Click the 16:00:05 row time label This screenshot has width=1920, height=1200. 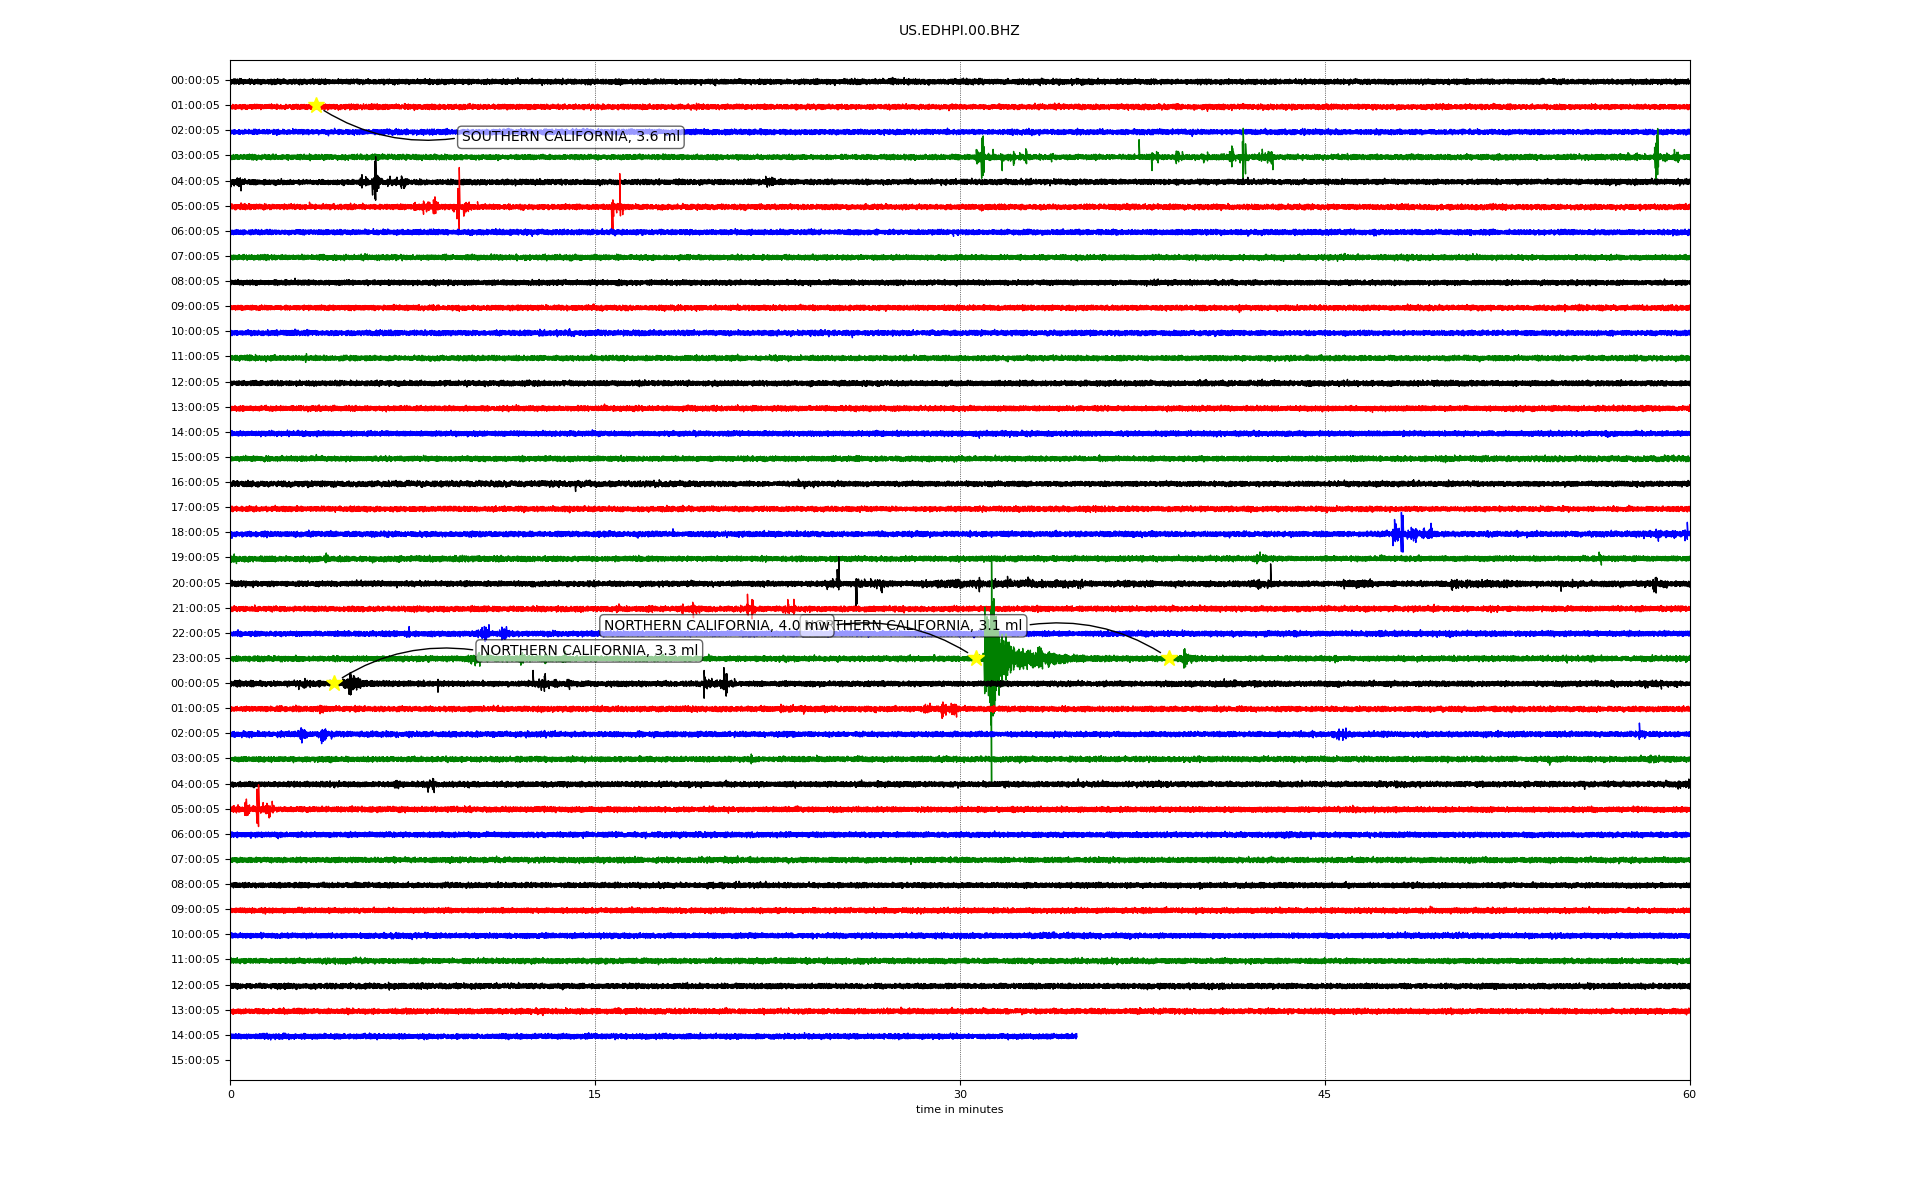tap(195, 482)
